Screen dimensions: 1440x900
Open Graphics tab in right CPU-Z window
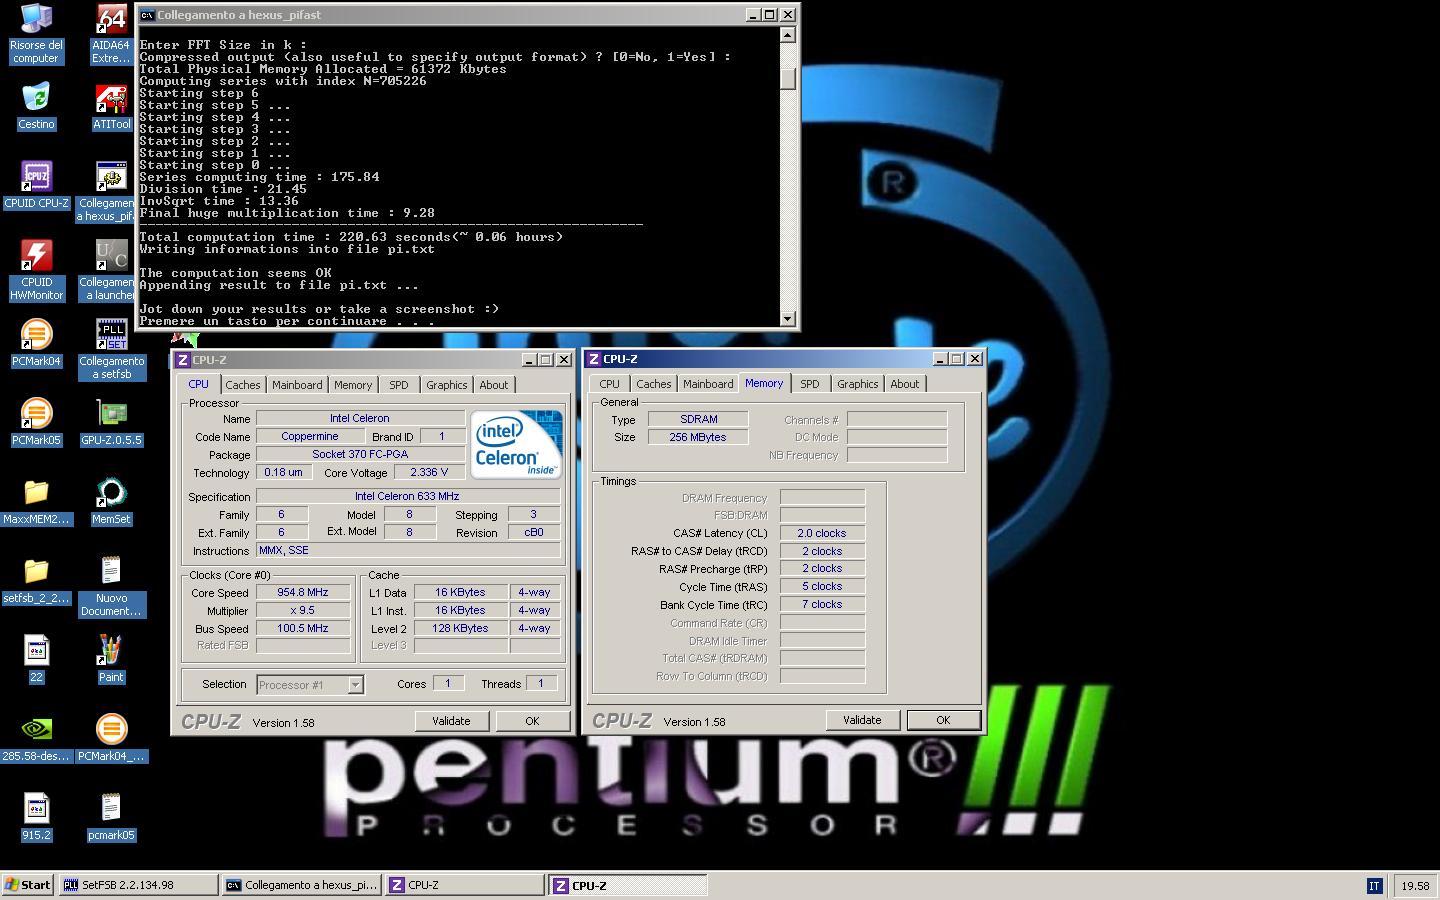click(x=857, y=384)
